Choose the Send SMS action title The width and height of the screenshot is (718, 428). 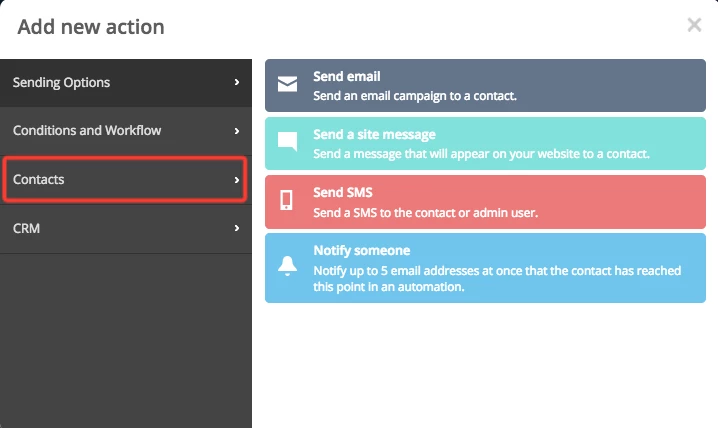click(343, 193)
